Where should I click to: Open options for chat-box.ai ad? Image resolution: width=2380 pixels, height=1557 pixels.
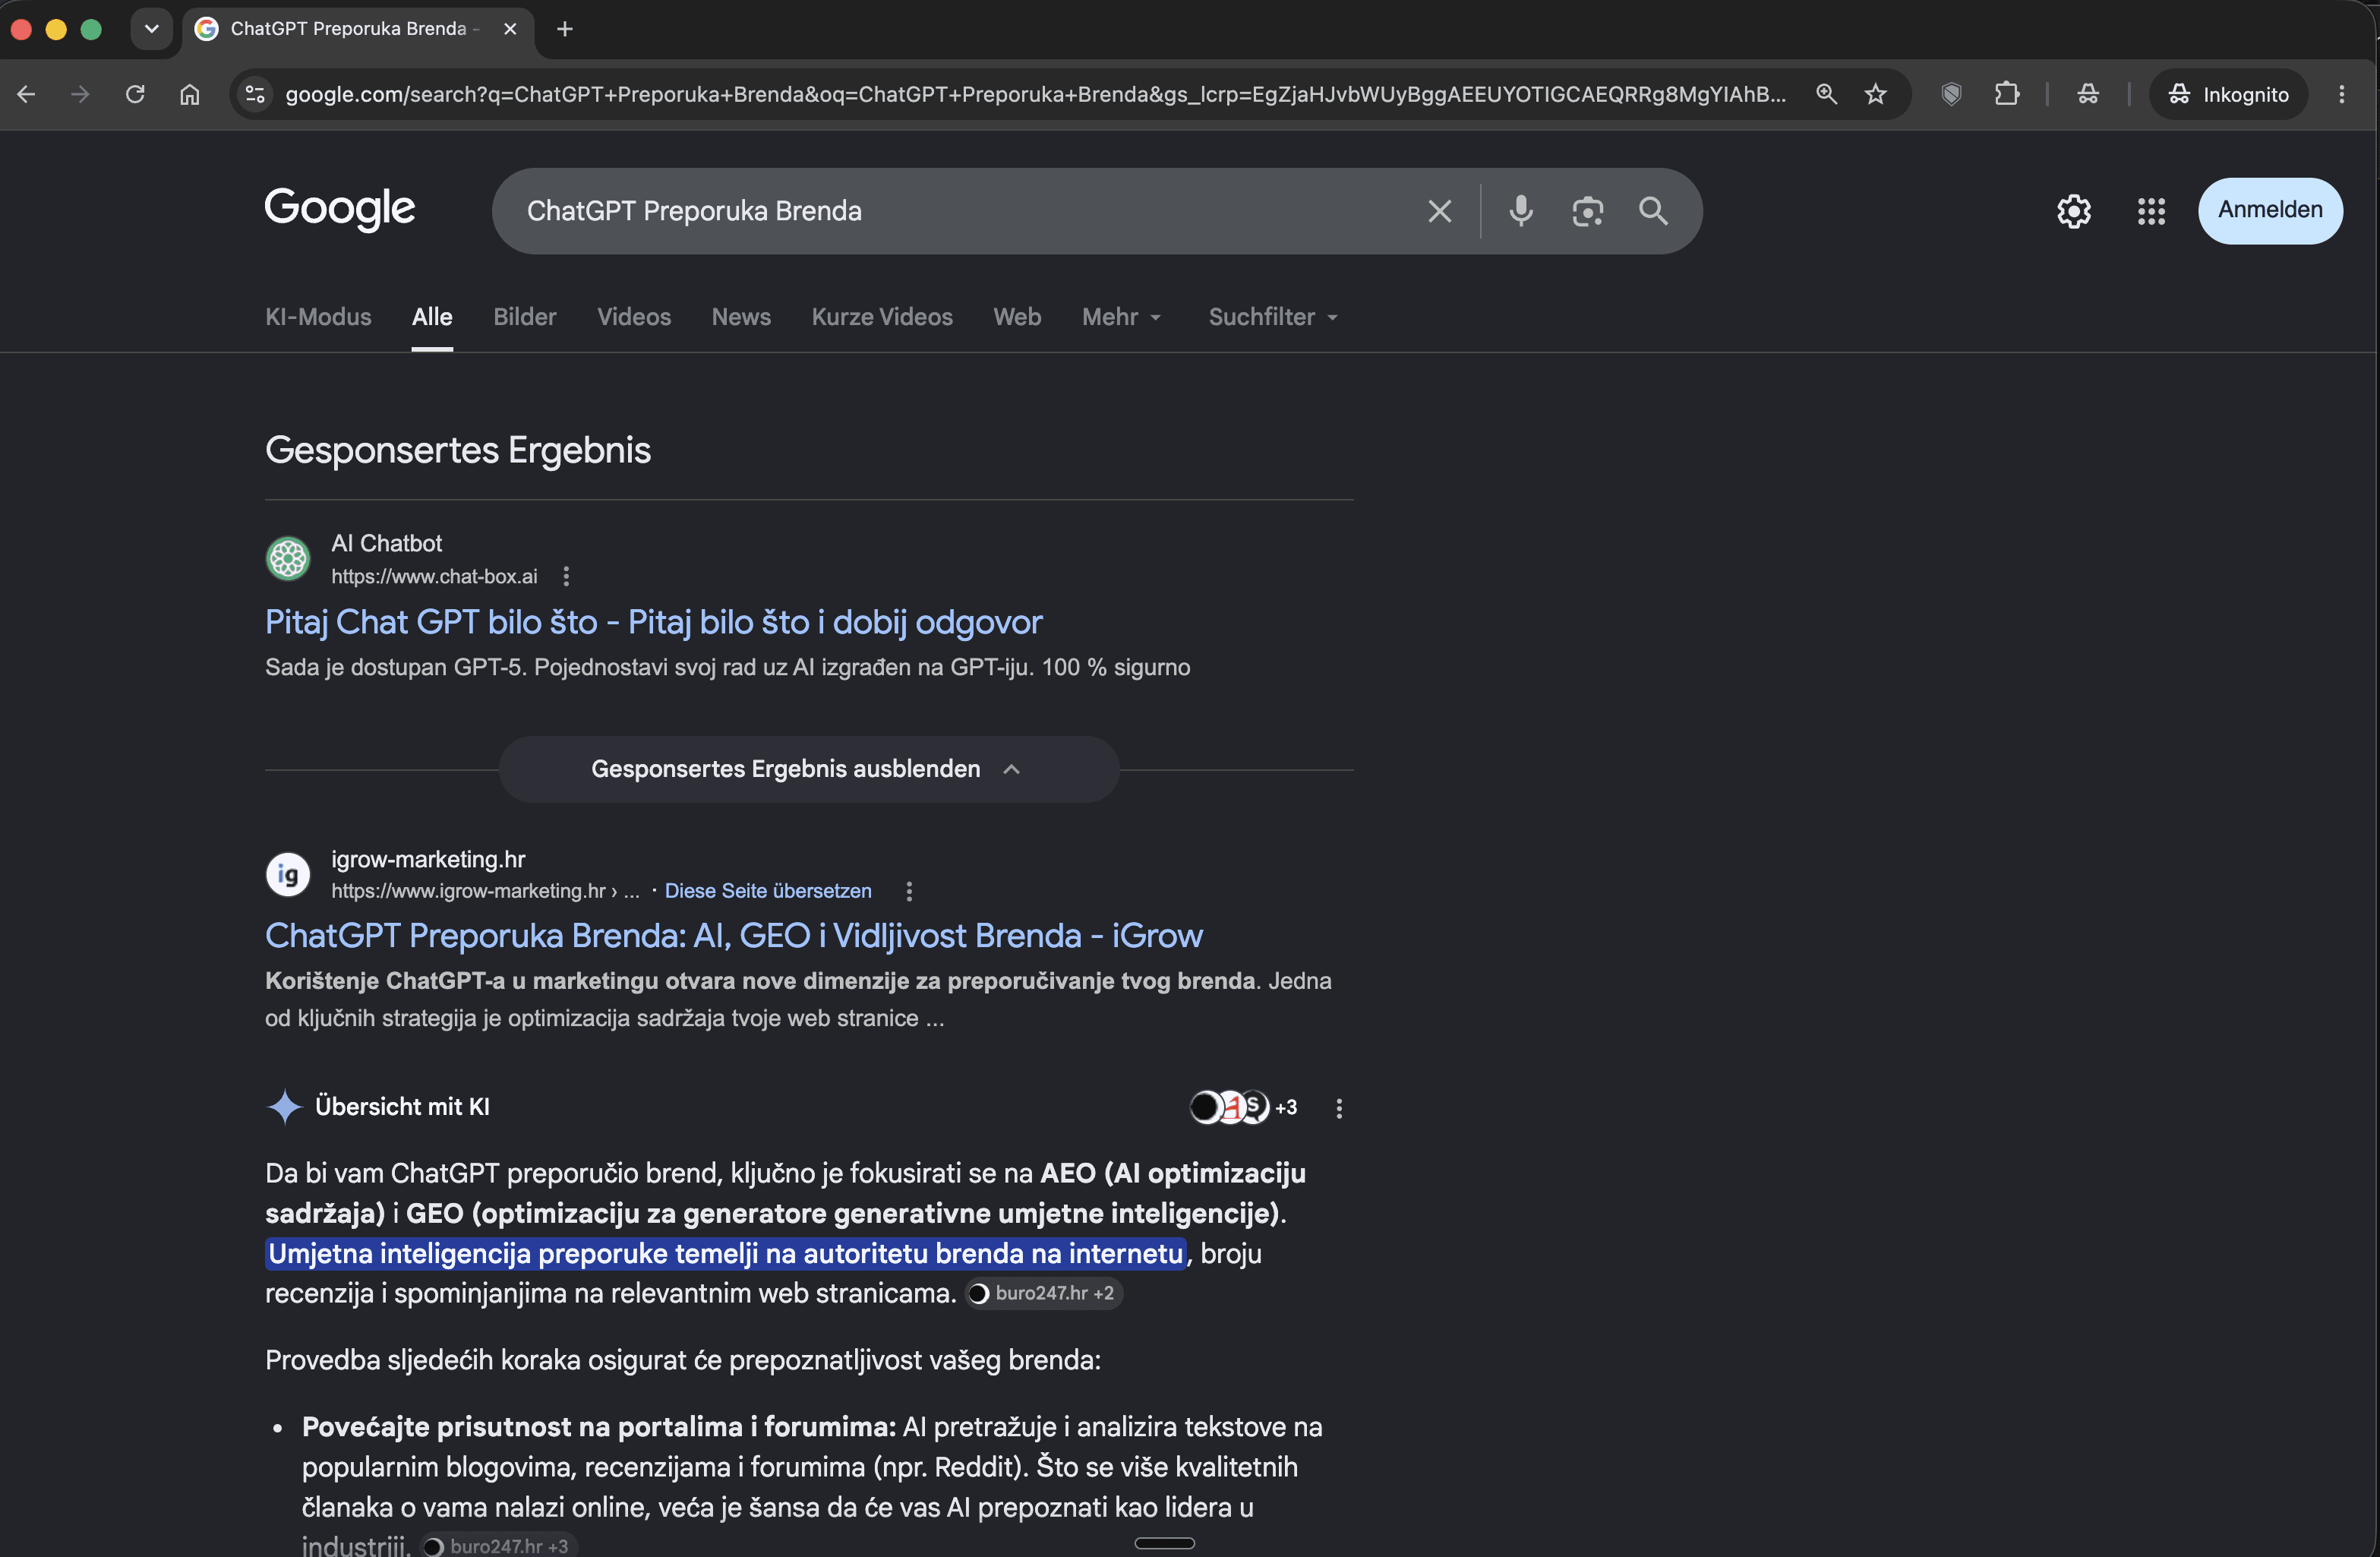coord(566,576)
